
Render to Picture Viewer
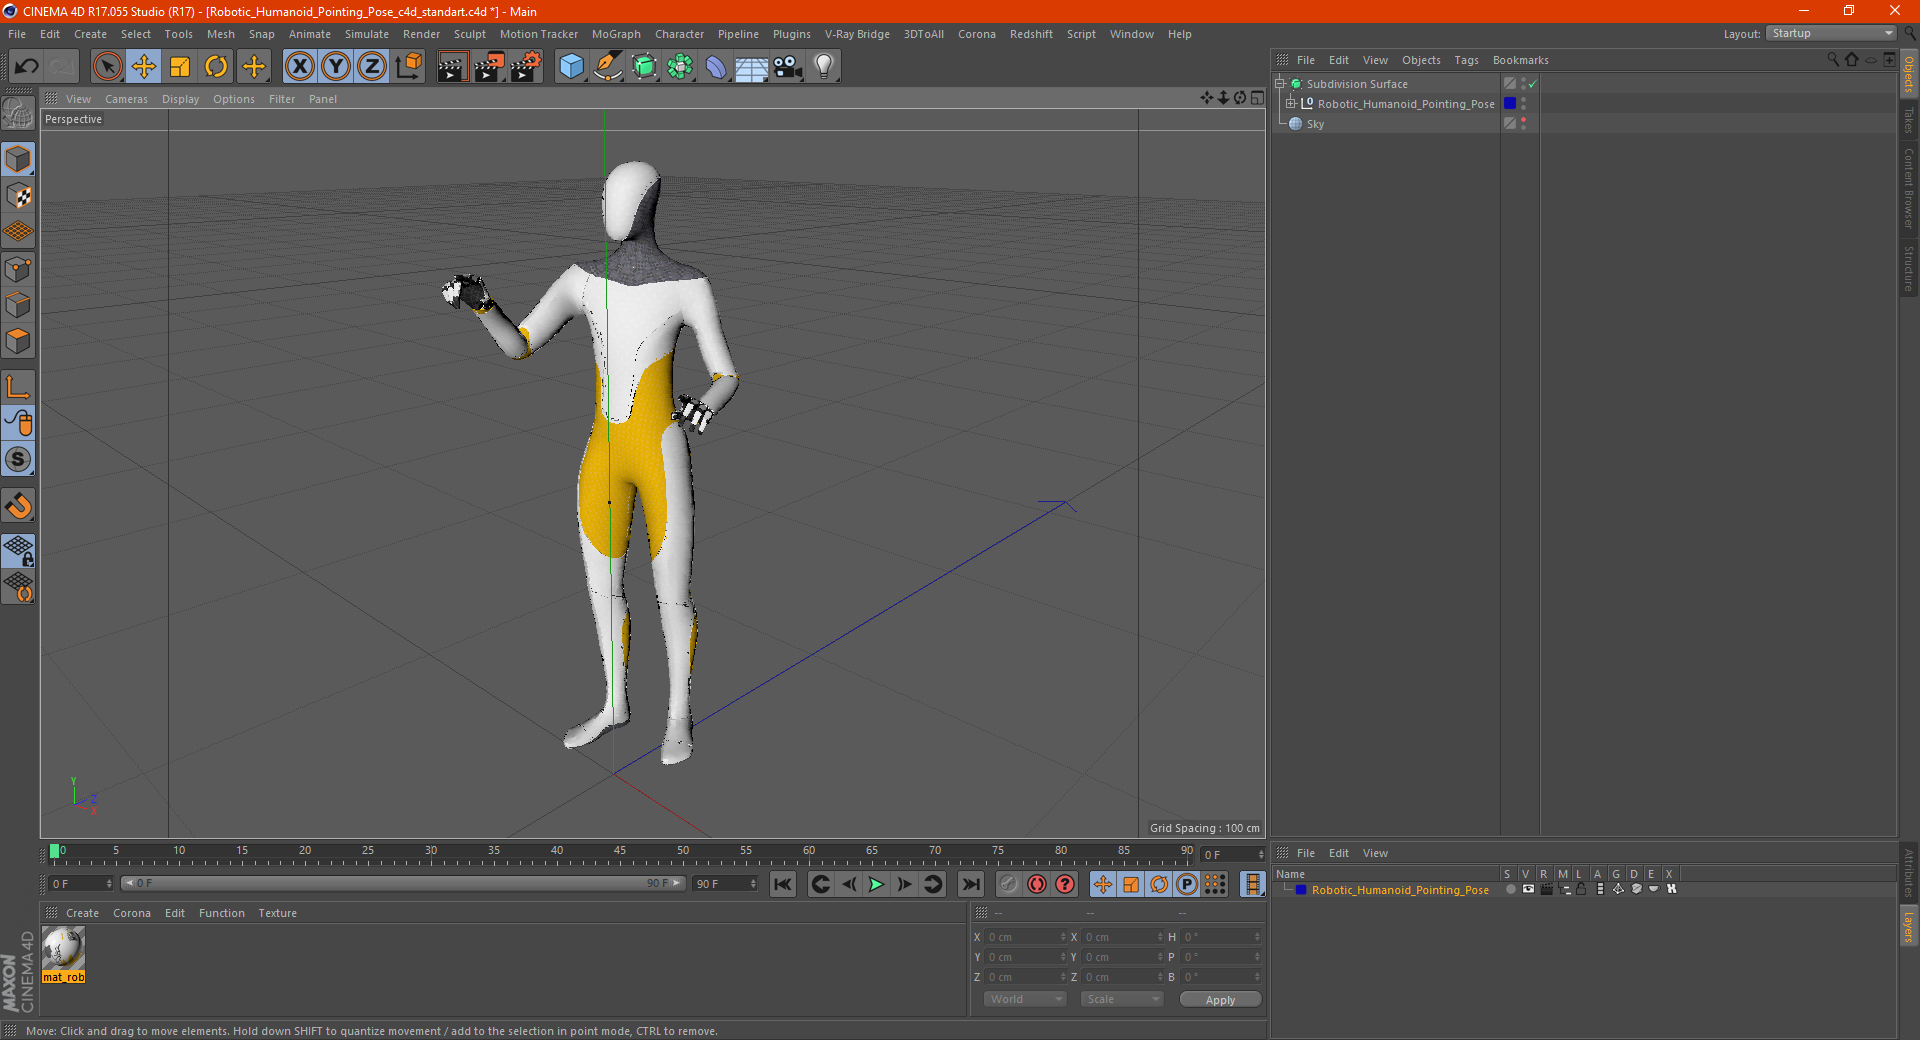pyautogui.click(x=489, y=67)
